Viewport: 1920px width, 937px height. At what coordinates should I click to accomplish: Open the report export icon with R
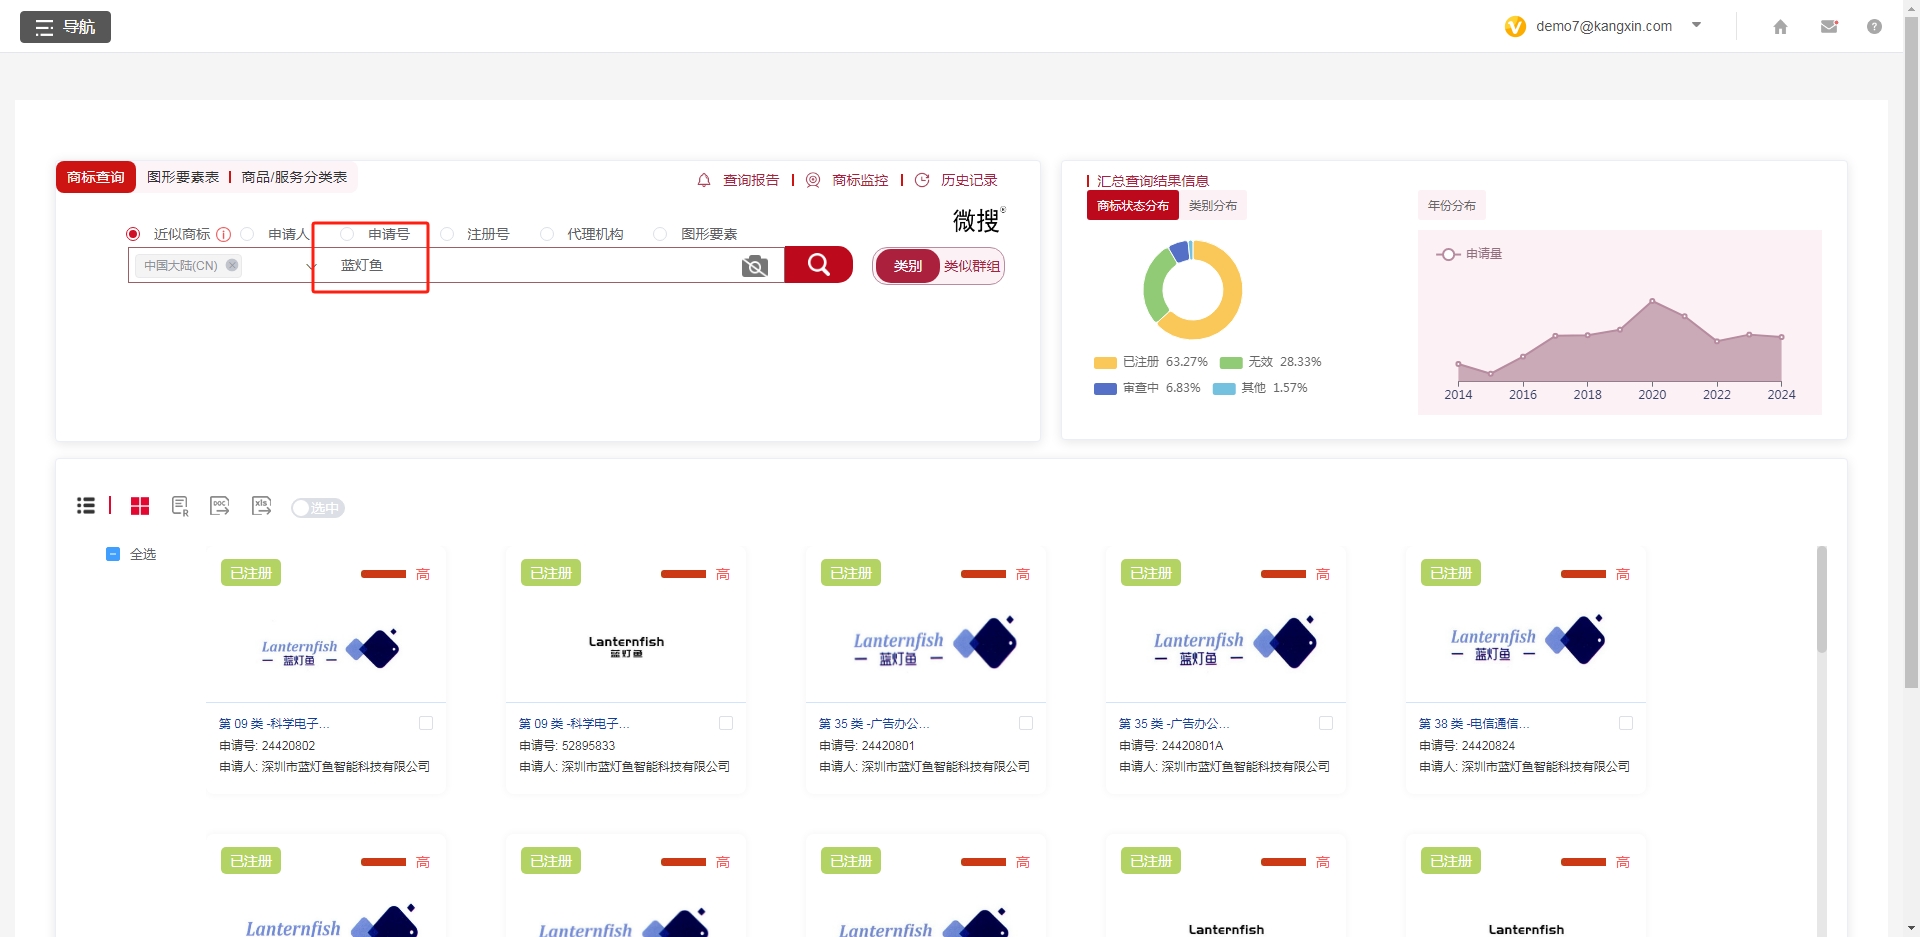(x=180, y=507)
